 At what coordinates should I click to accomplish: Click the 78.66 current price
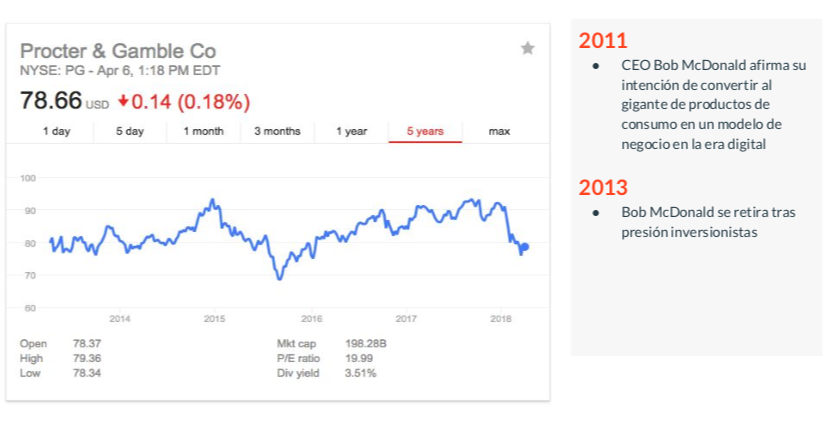coord(51,101)
